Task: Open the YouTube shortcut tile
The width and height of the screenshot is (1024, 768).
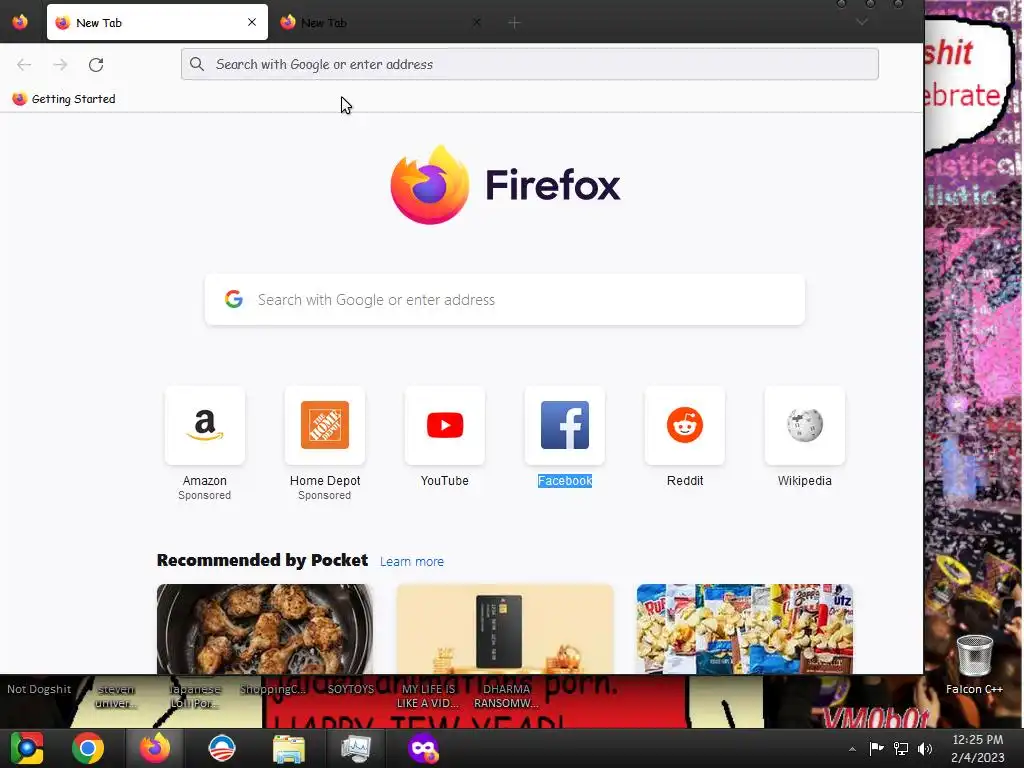Action: pos(445,425)
